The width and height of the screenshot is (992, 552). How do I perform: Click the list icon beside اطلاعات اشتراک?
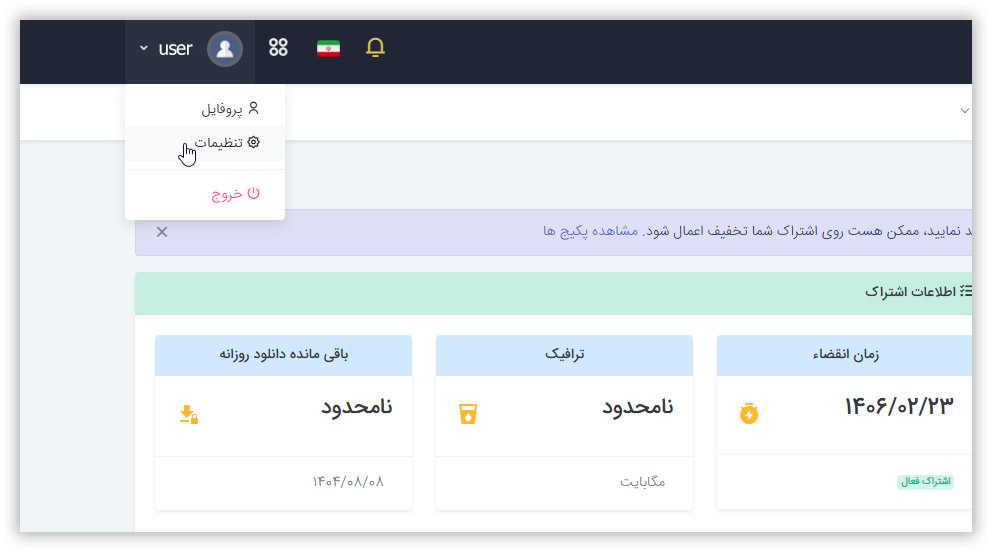[965, 292]
